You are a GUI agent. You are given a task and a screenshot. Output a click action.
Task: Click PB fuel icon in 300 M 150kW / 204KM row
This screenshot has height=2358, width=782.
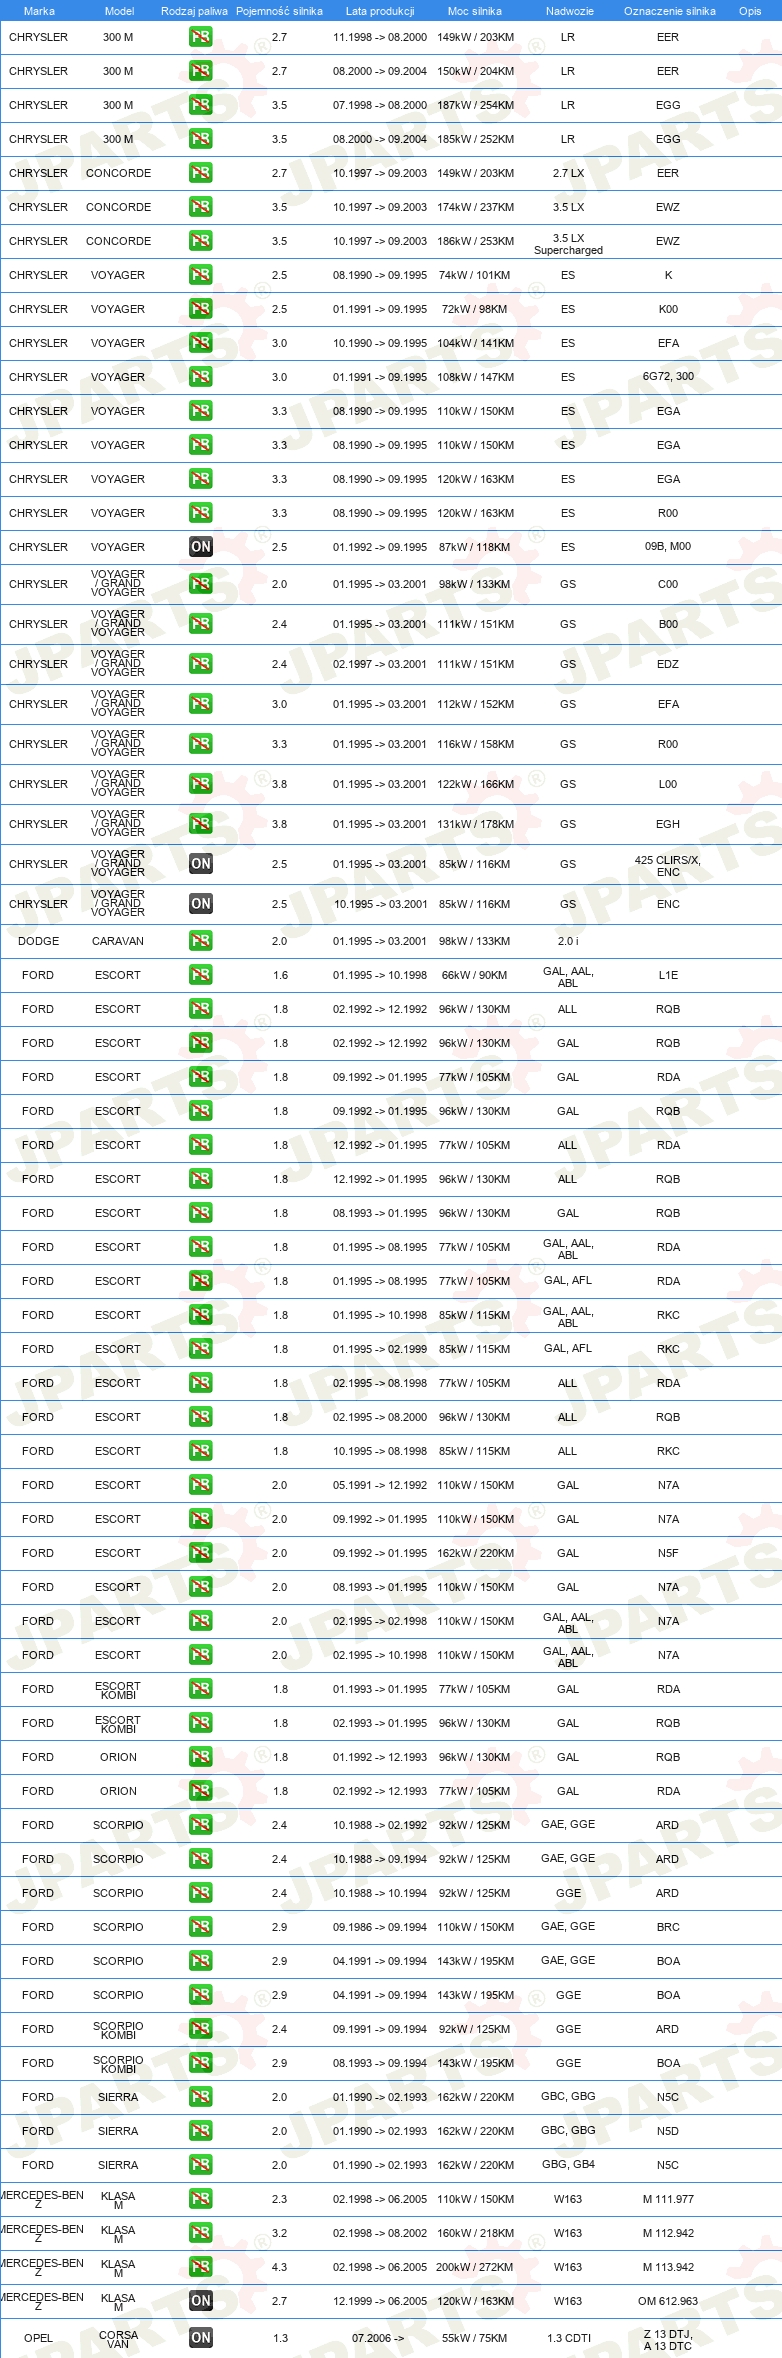pyautogui.click(x=201, y=71)
